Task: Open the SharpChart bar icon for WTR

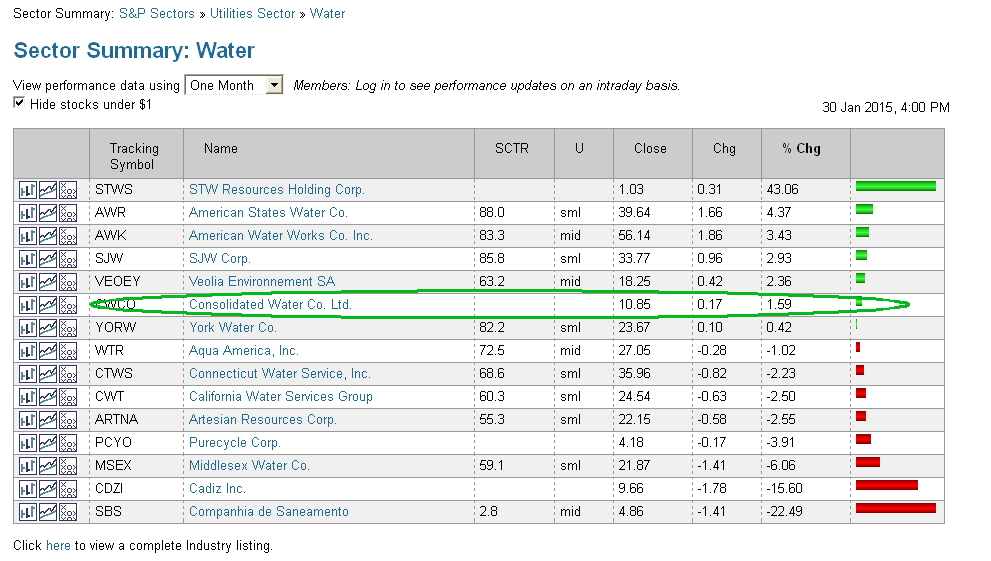Action: tap(28, 351)
